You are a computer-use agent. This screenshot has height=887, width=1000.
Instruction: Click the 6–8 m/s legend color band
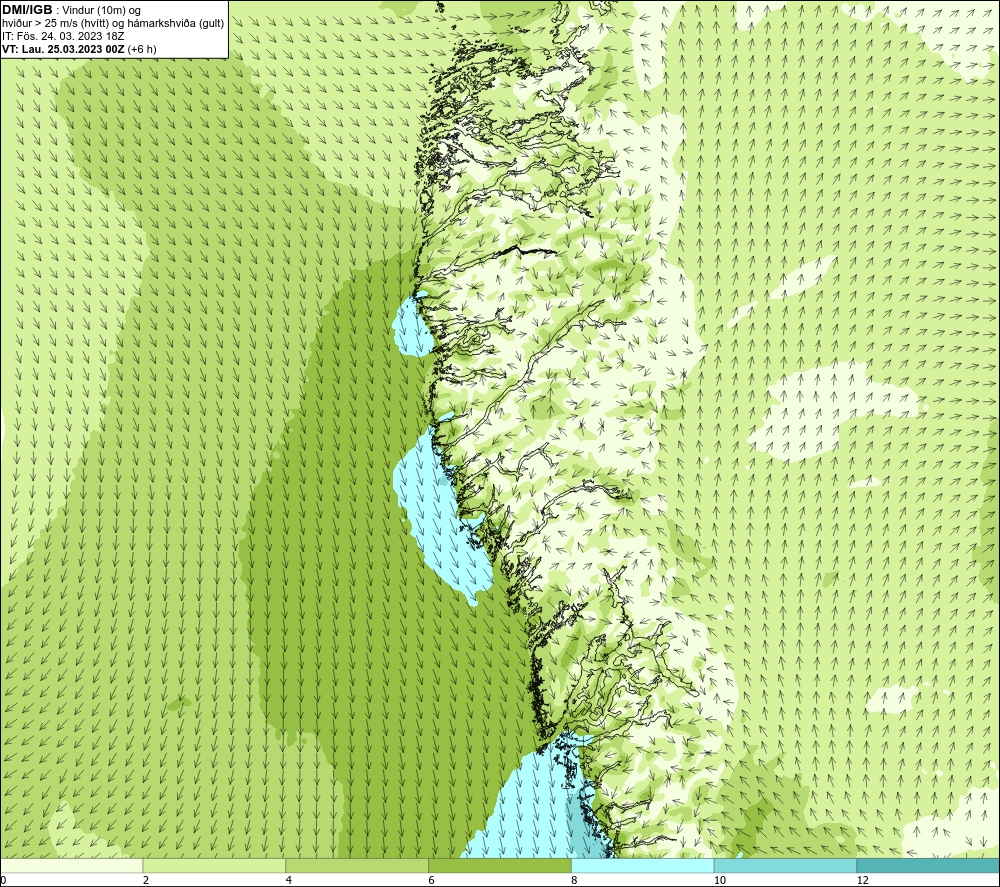(x=499, y=865)
